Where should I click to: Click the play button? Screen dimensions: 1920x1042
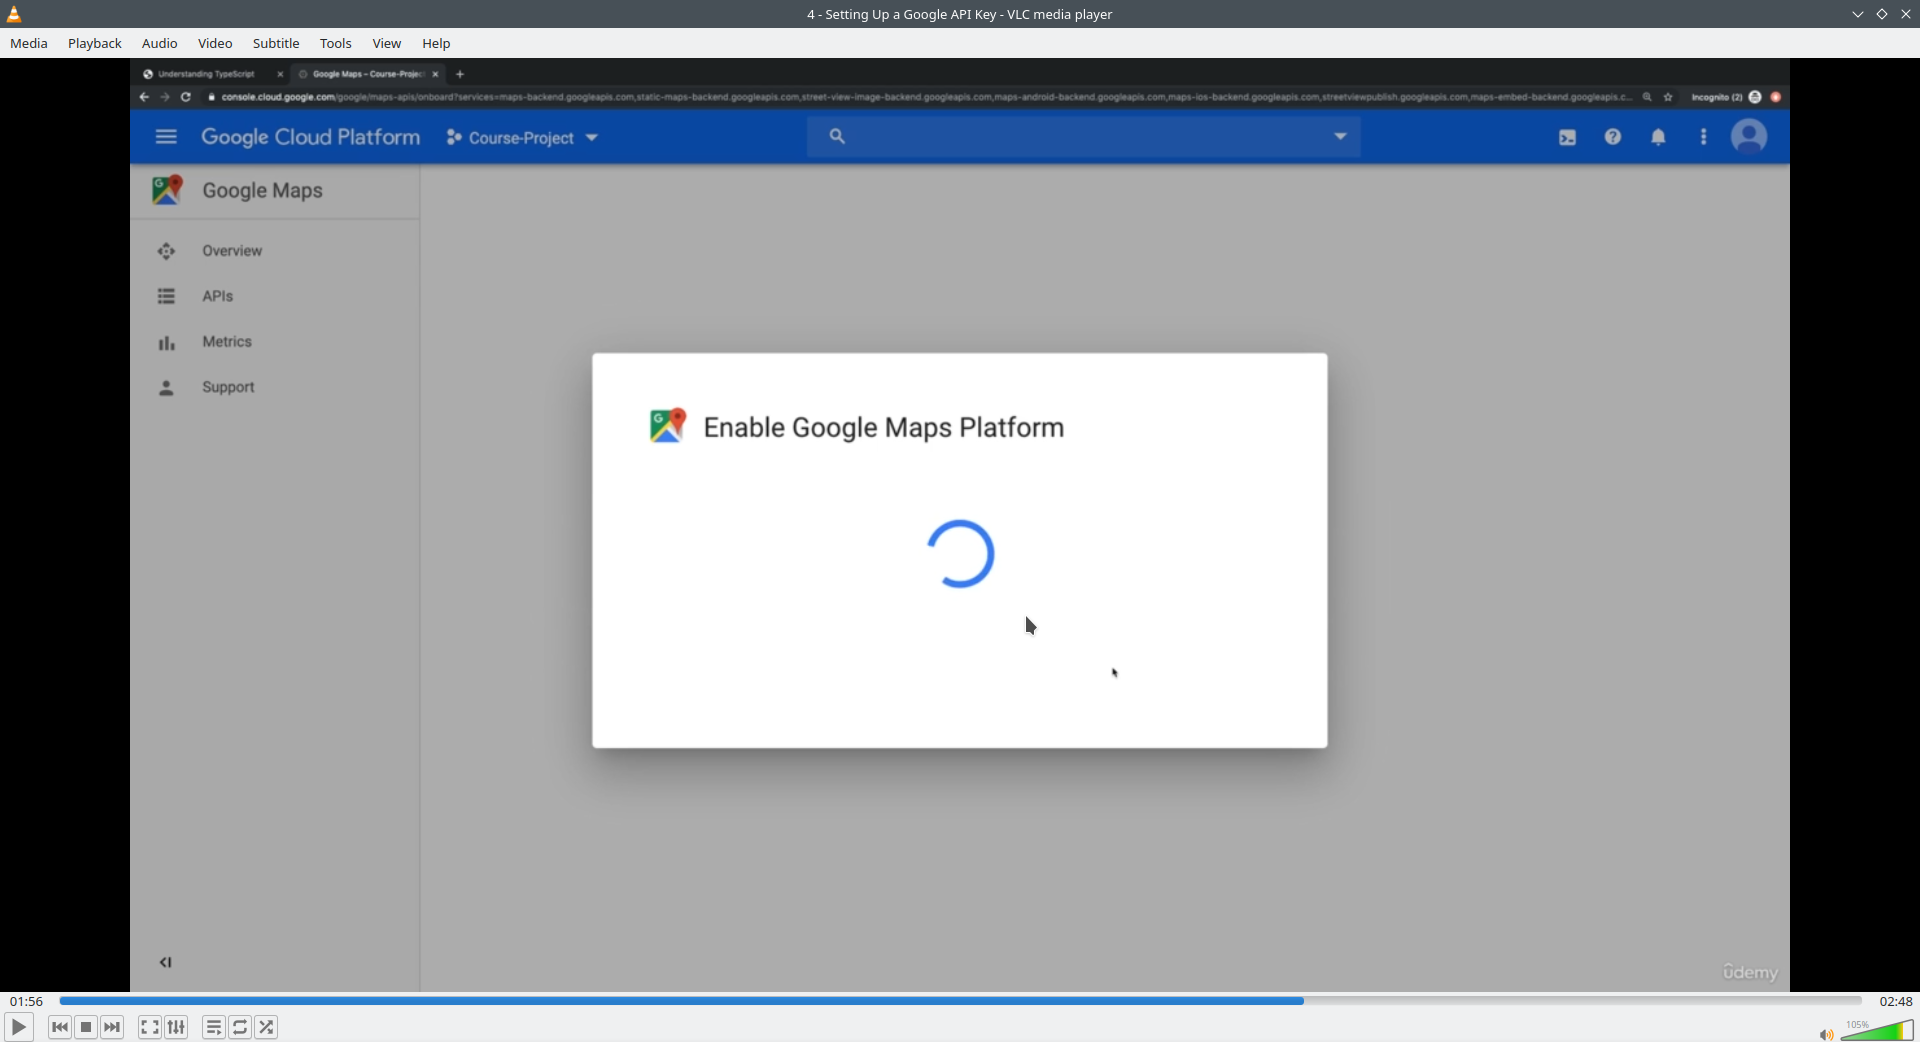click(19, 1027)
